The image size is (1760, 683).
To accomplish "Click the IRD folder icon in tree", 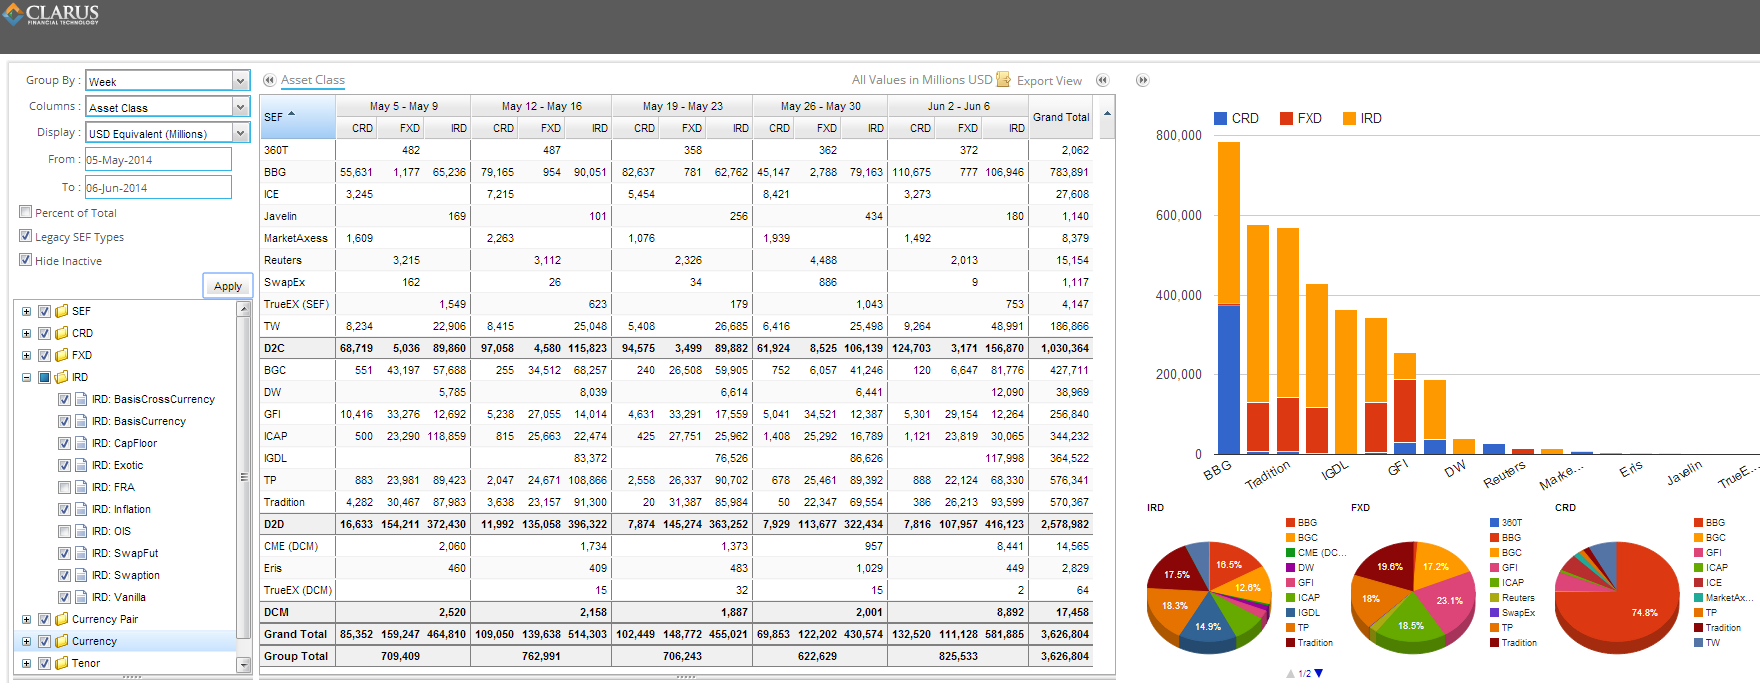I will [x=62, y=377].
